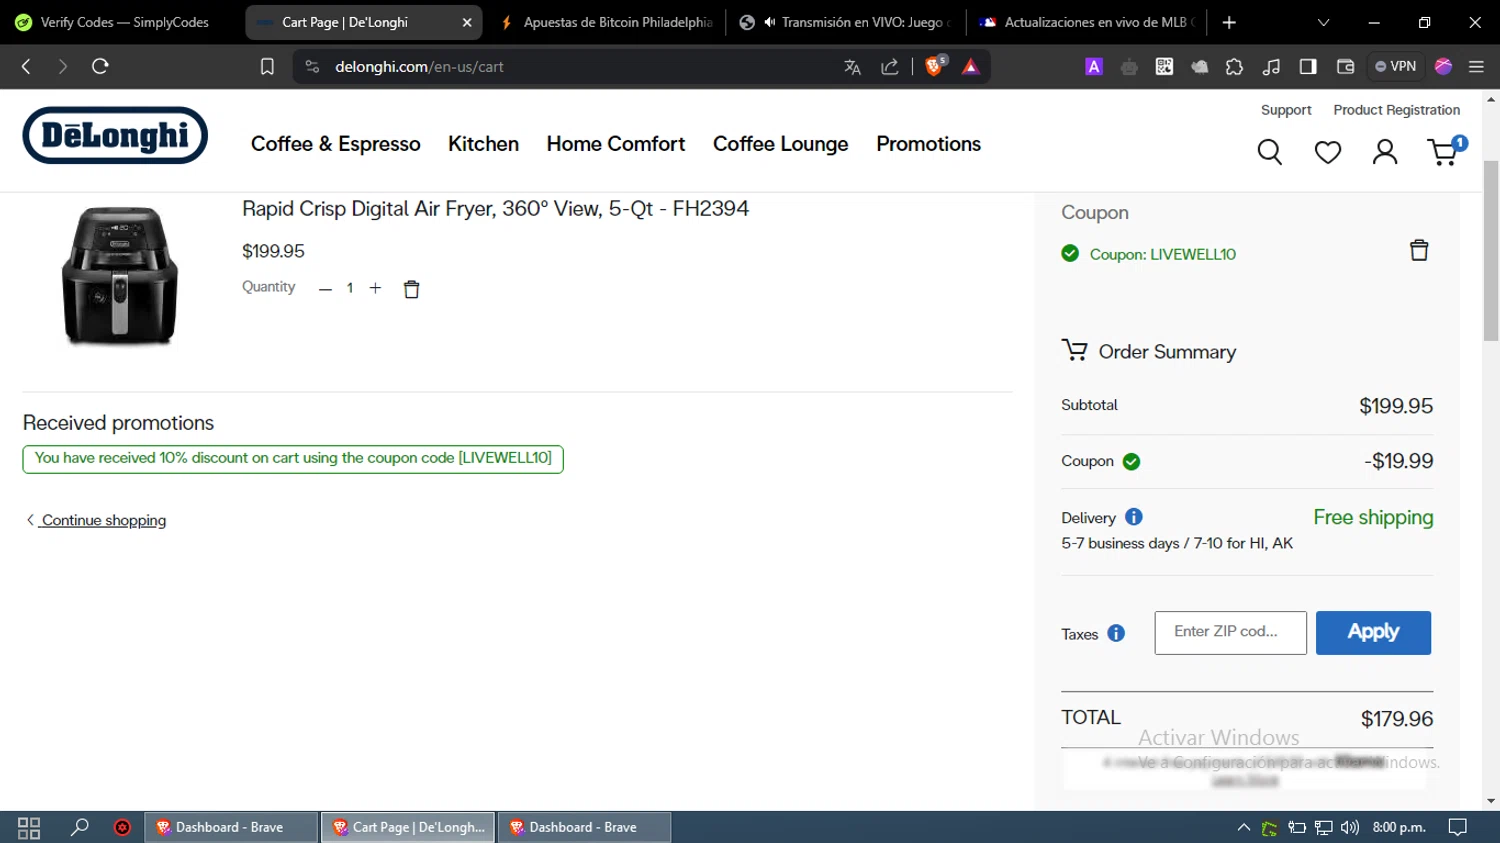Viewport: 1500px width, 843px height.
Task: Open Brave Wallet icon
Action: click(x=1345, y=67)
